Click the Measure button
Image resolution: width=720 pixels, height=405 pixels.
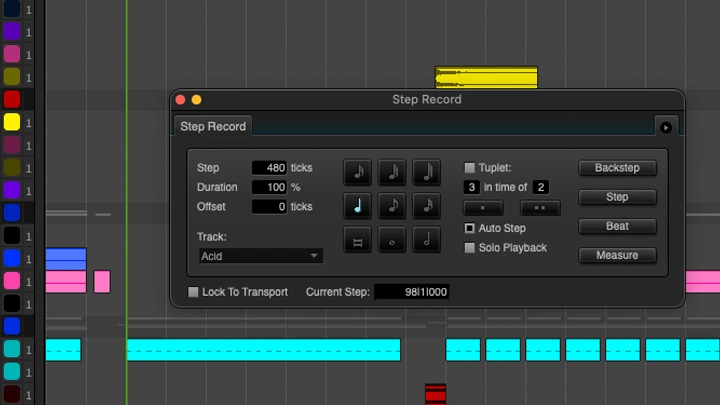(617, 255)
